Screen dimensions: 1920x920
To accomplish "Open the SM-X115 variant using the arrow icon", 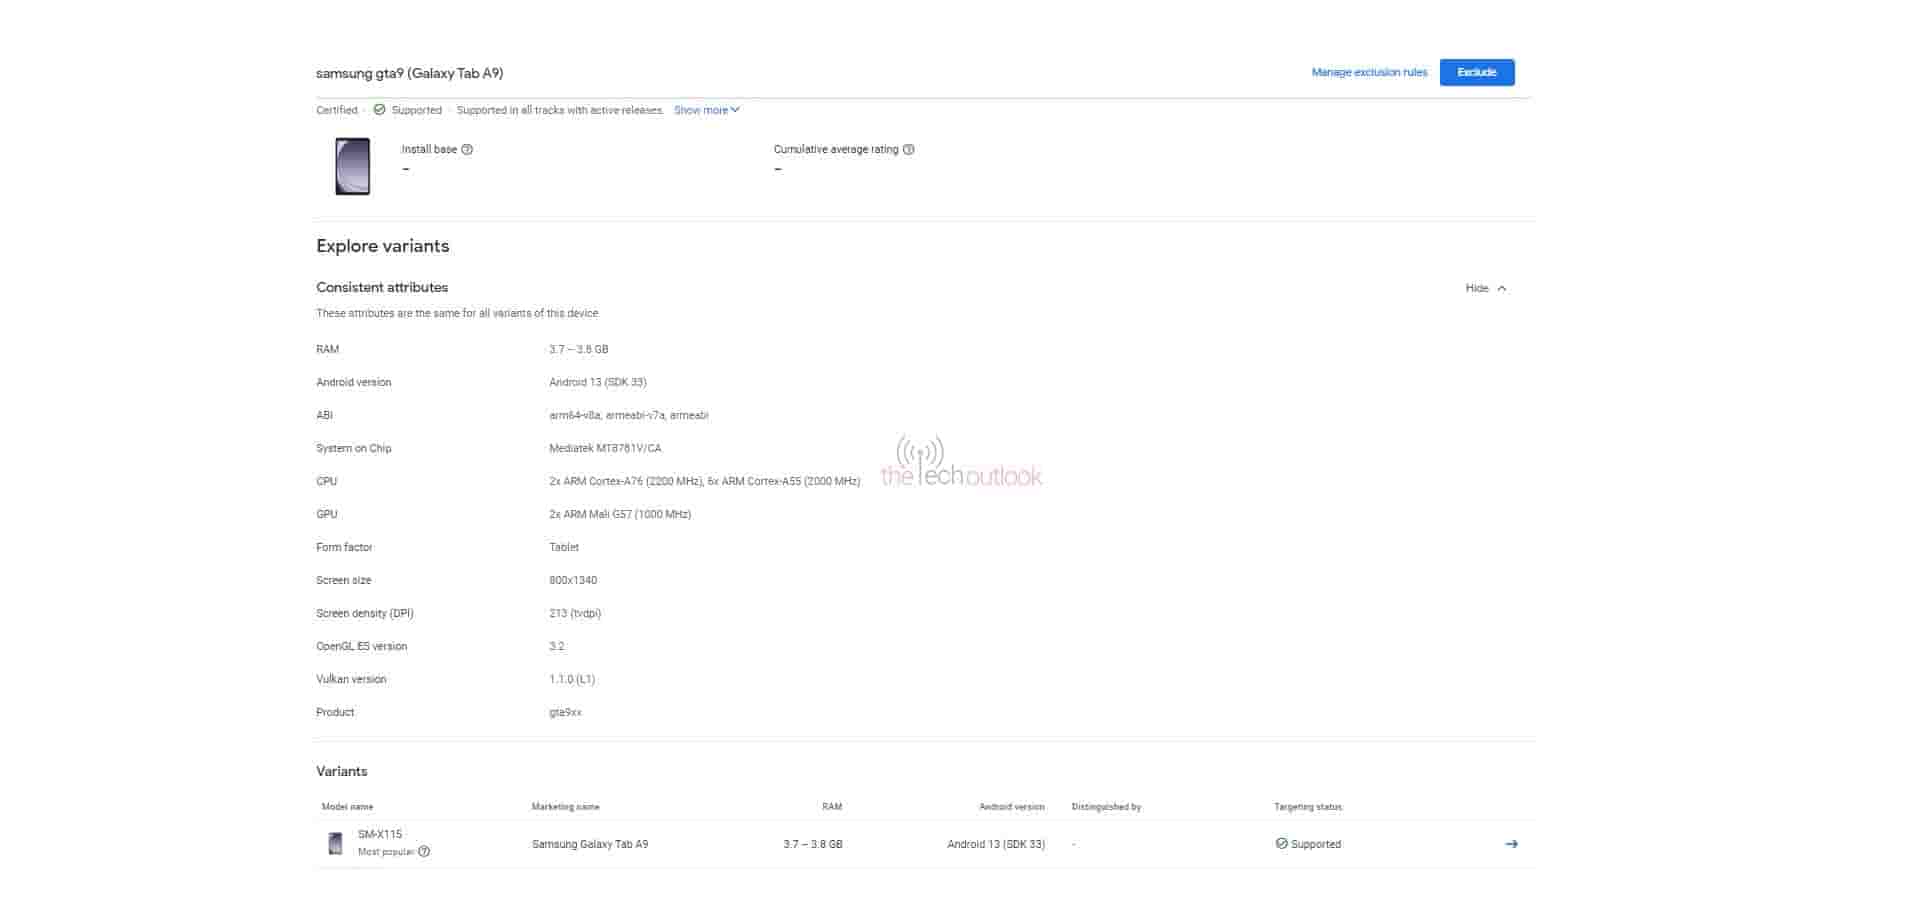I will click(x=1511, y=844).
